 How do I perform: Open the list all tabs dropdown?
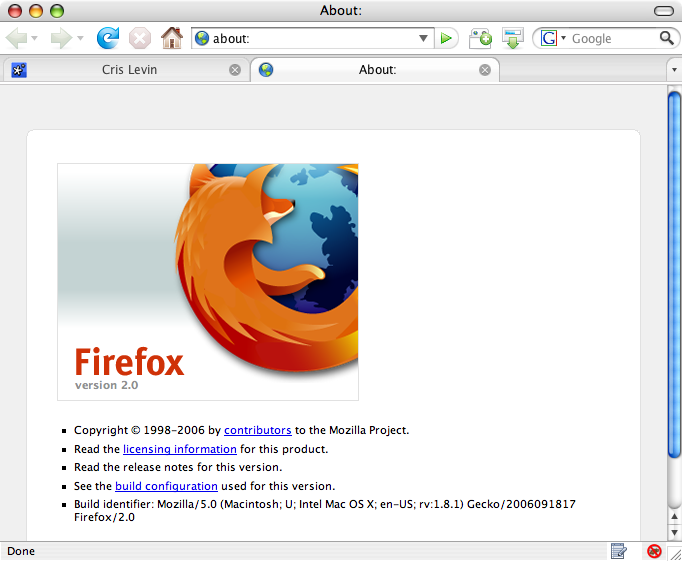(674, 70)
